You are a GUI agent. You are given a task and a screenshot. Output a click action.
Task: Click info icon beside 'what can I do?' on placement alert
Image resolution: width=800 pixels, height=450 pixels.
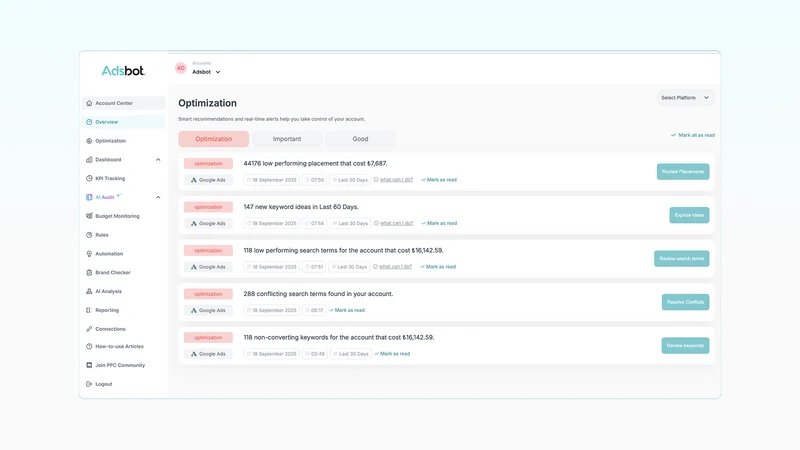[376, 180]
